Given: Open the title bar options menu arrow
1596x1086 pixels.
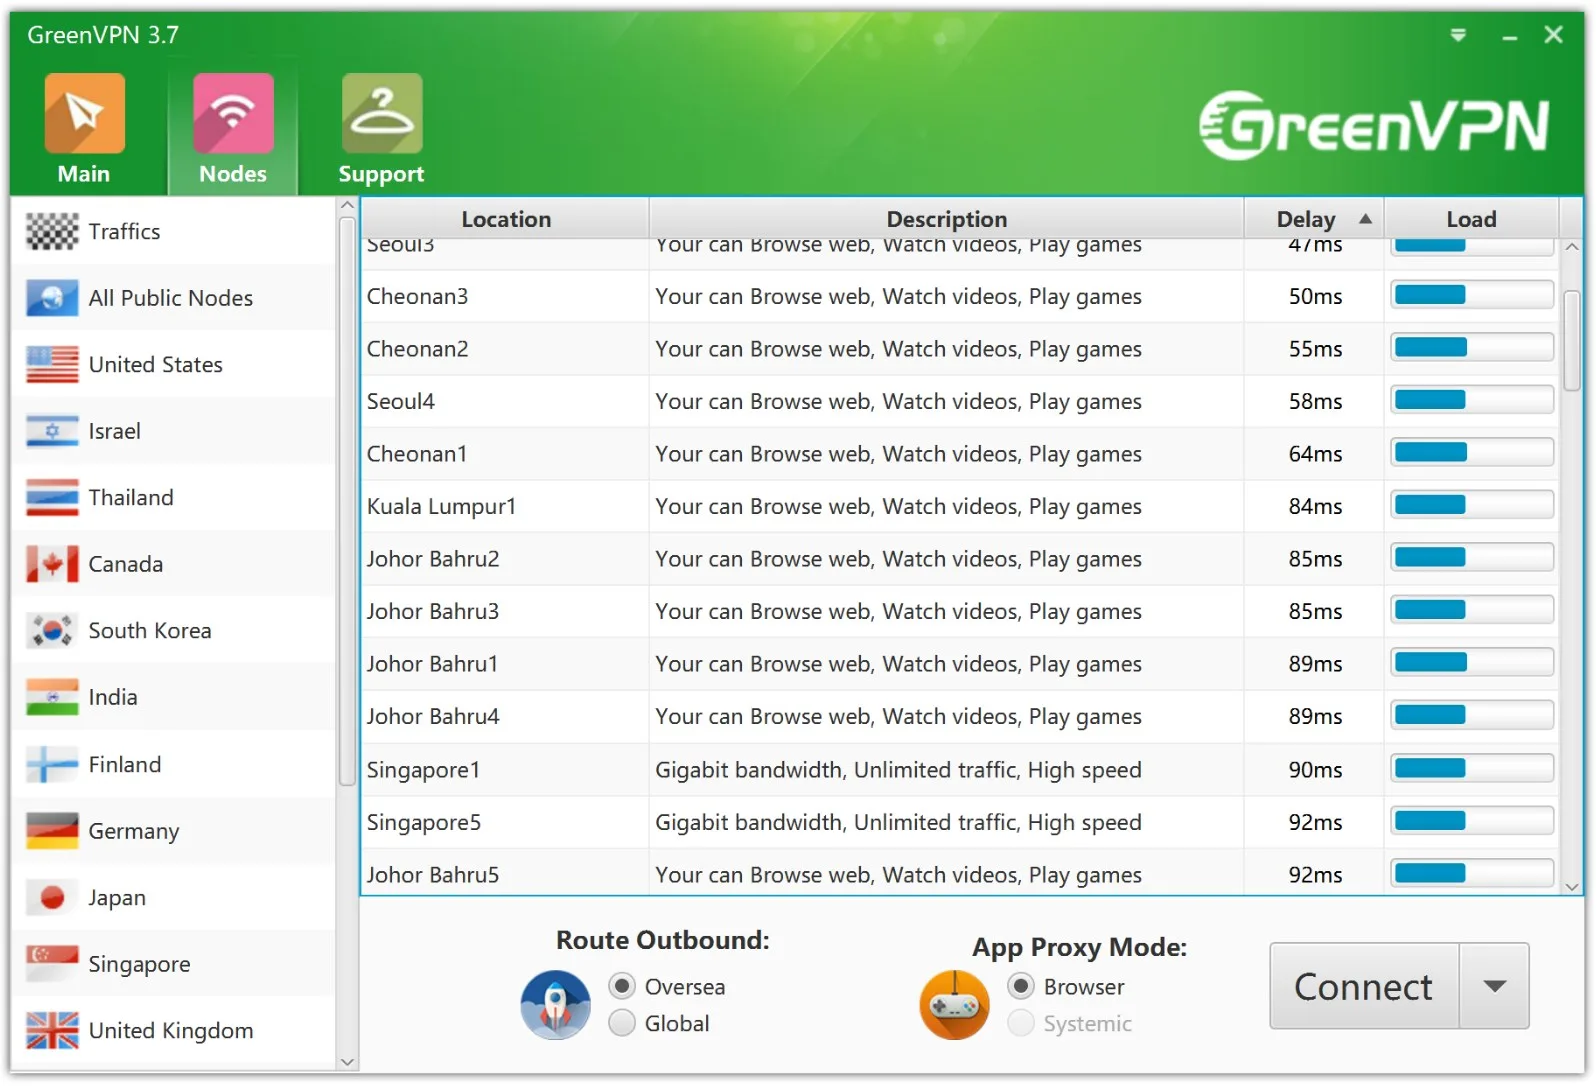Looking at the screenshot, I should coord(1458,36).
